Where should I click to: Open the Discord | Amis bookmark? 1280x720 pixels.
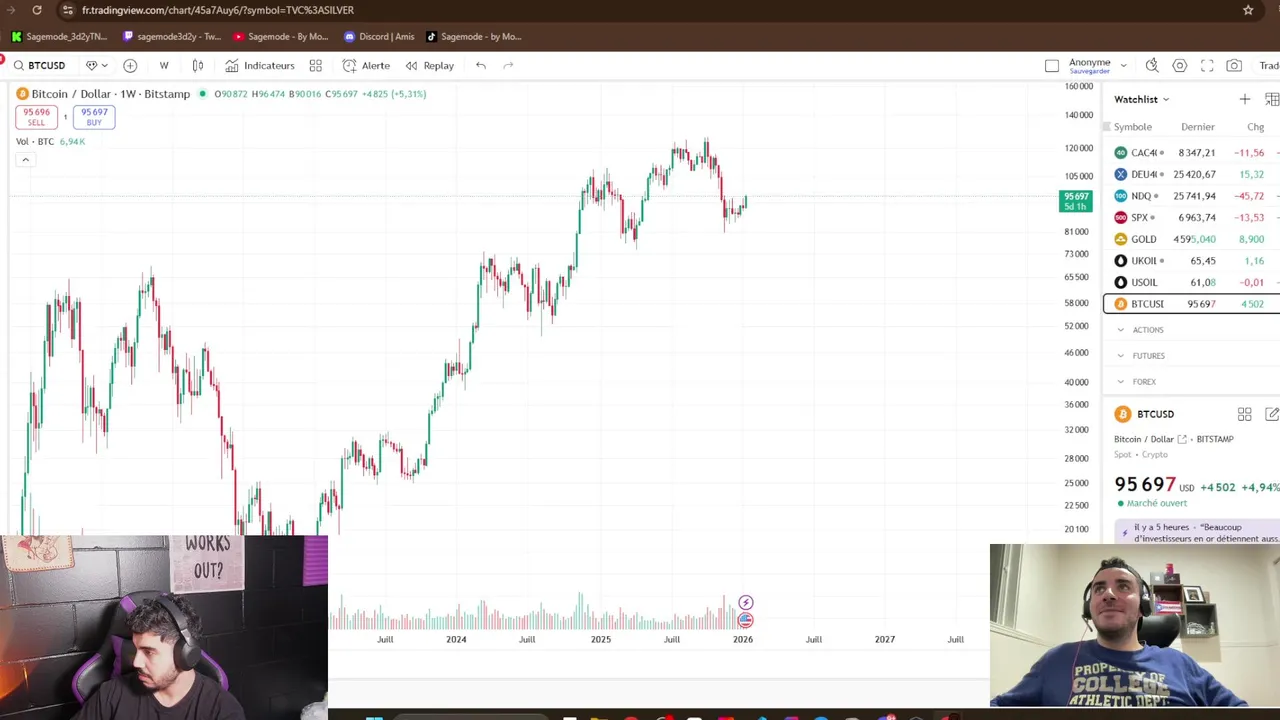[x=378, y=37]
